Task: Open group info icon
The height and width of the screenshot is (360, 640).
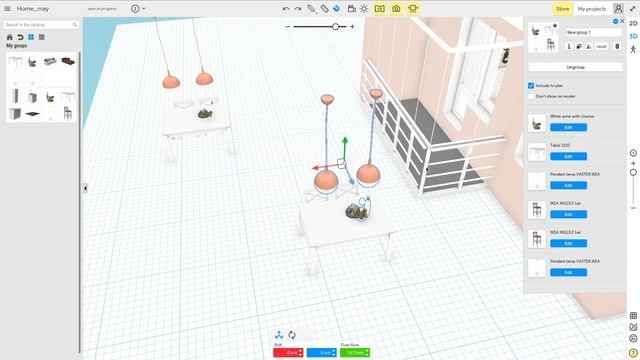Action: (x=569, y=47)
